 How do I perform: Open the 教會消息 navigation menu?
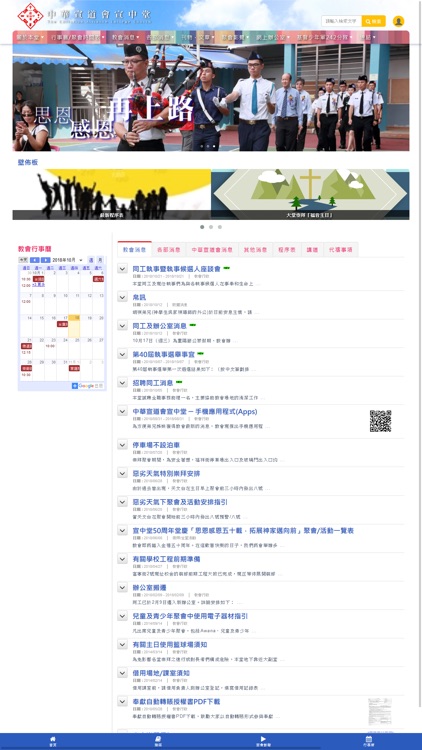point(124,37)
